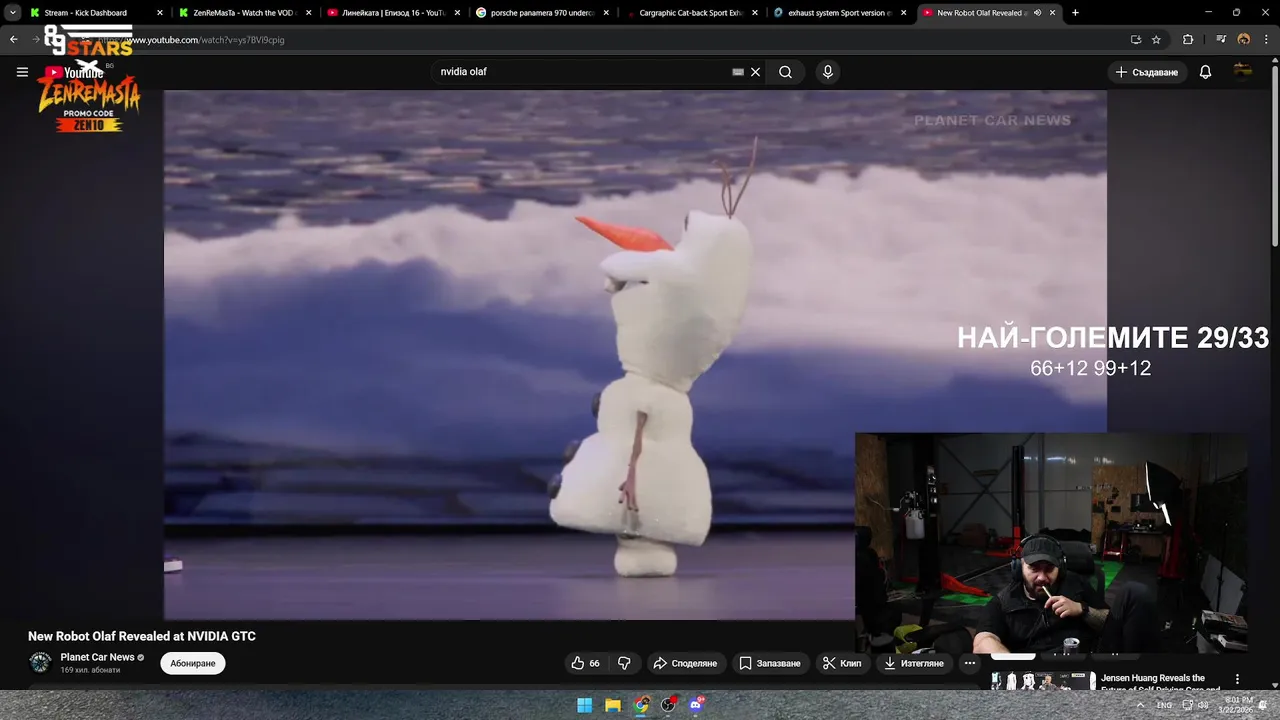Close the Kick Dashboard tab

(x=159, y=13)
